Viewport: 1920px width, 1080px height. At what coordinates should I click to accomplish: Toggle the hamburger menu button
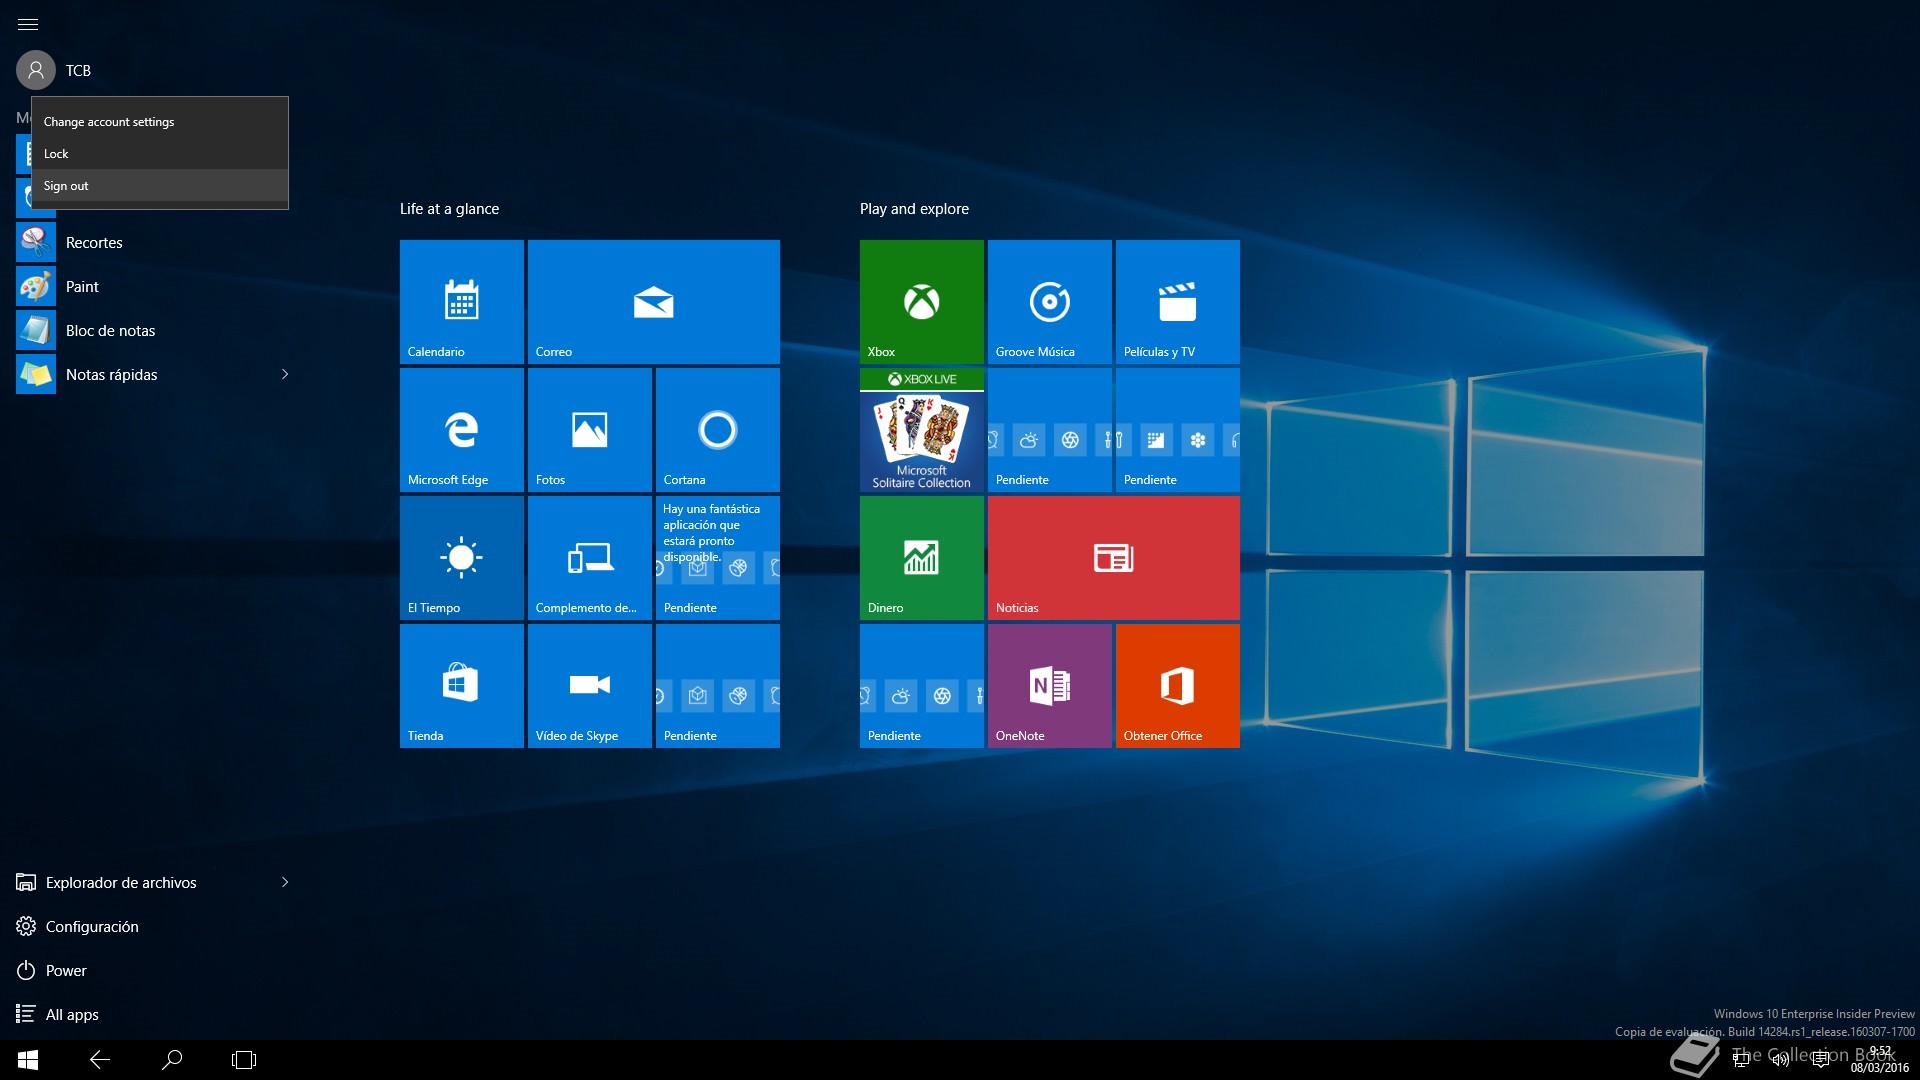tap(28, 24)
